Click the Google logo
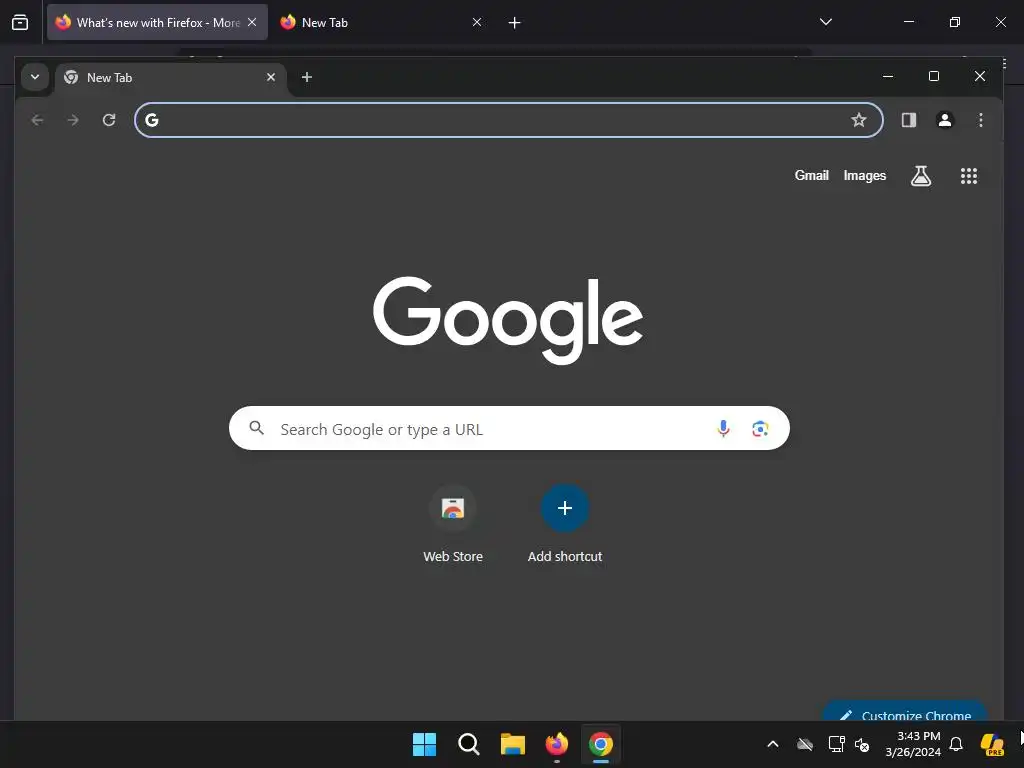The width and height of the screenshot is (1024, 768). [x=508, y=320]
